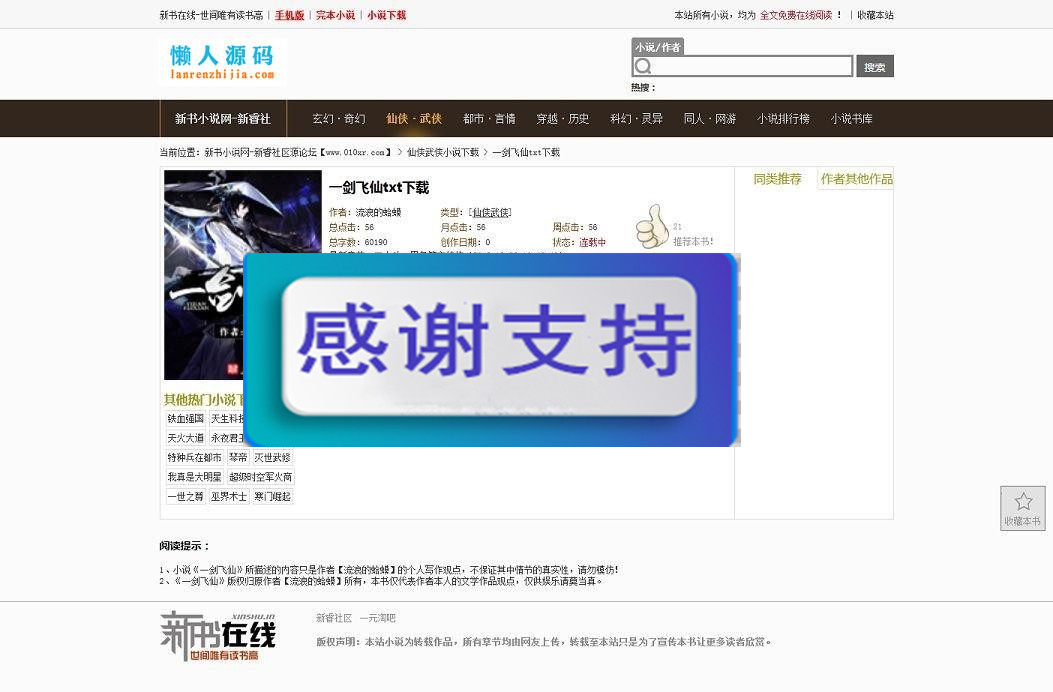
Task: Open 小说书库 in the navbar
Action: (x=852, y=118)
